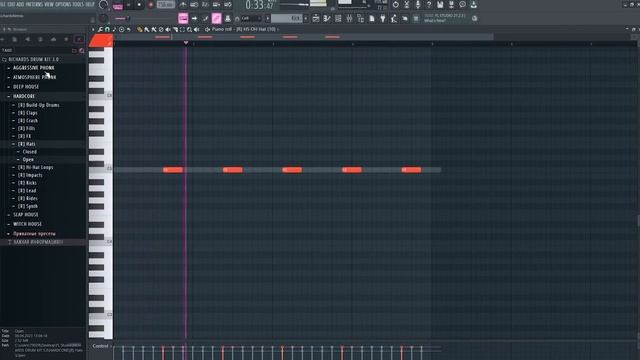Click the first orange note in piano roll

pos(173,170)
